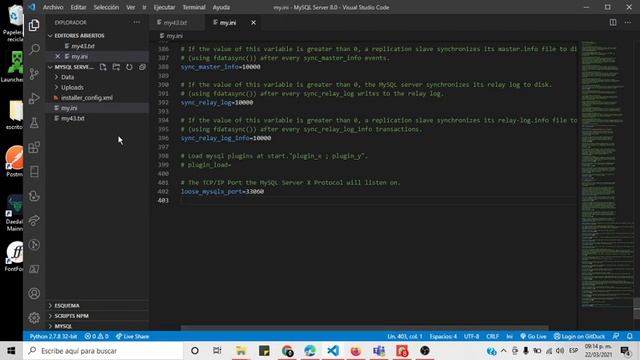Viewport: 640px width, 360px height.
Task: Click Go Live in status bar
Action: 533,336
